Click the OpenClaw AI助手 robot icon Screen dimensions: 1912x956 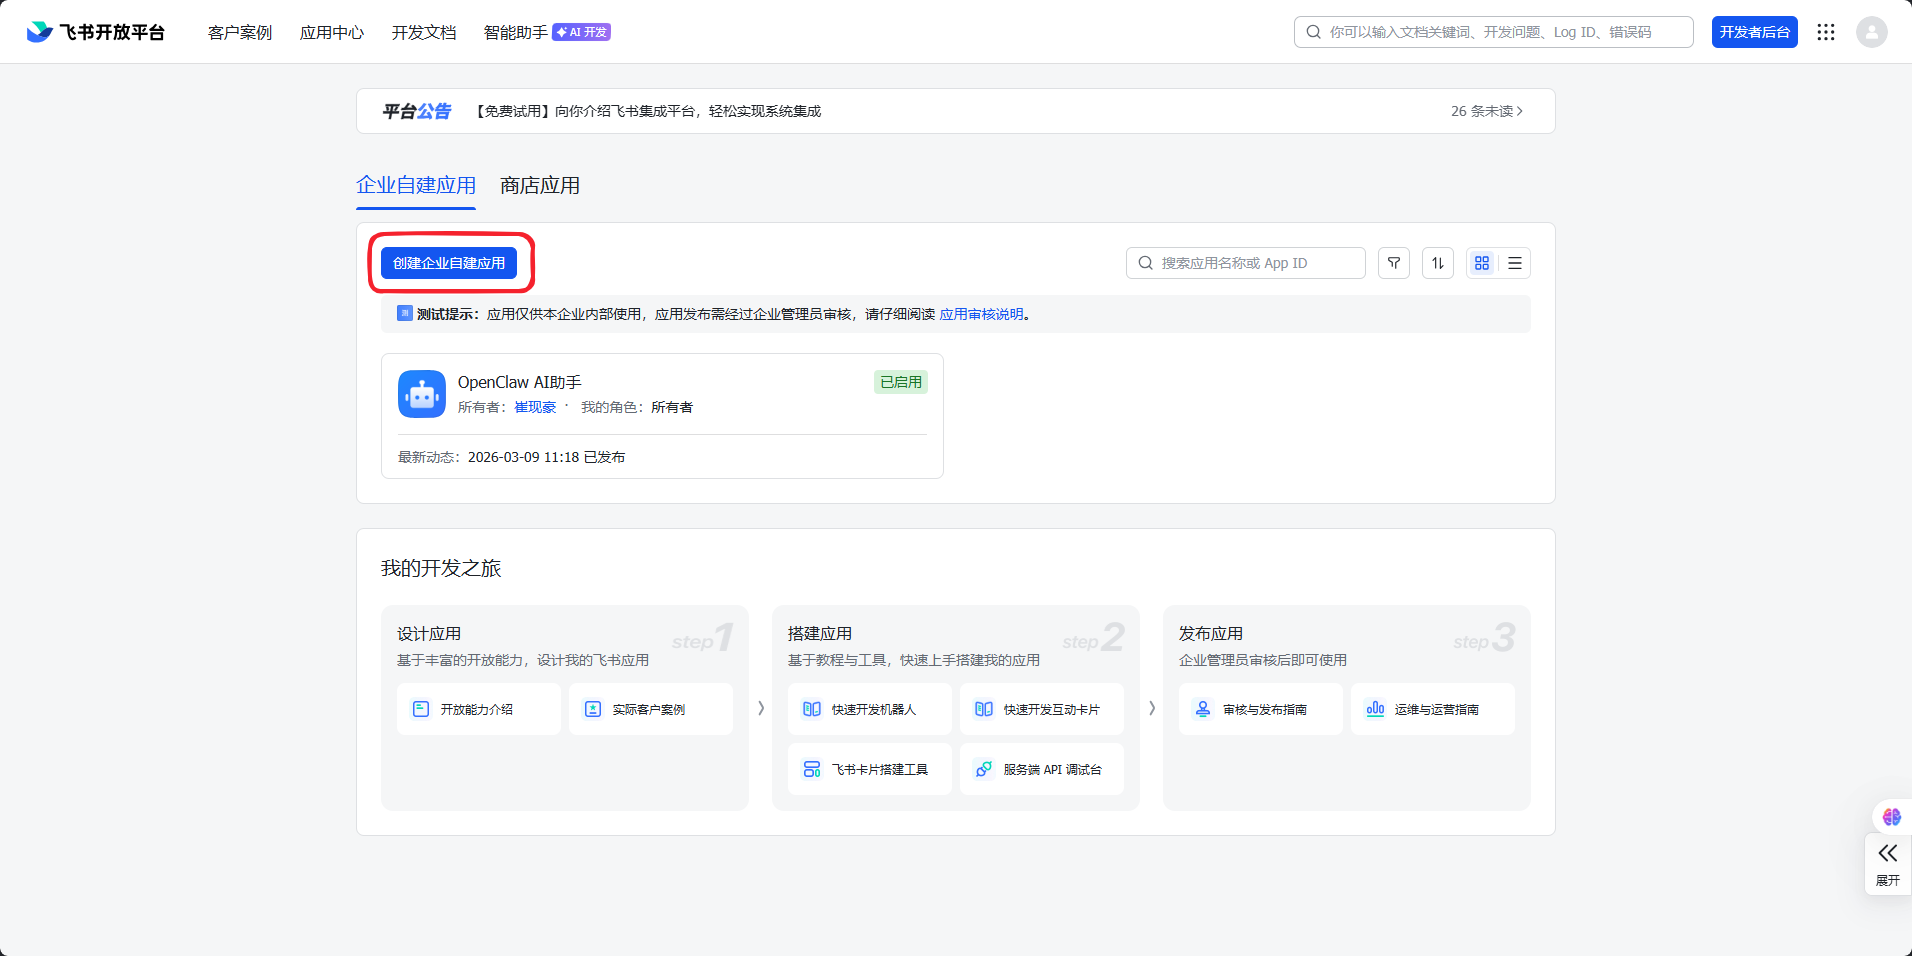tap(422, 394)
